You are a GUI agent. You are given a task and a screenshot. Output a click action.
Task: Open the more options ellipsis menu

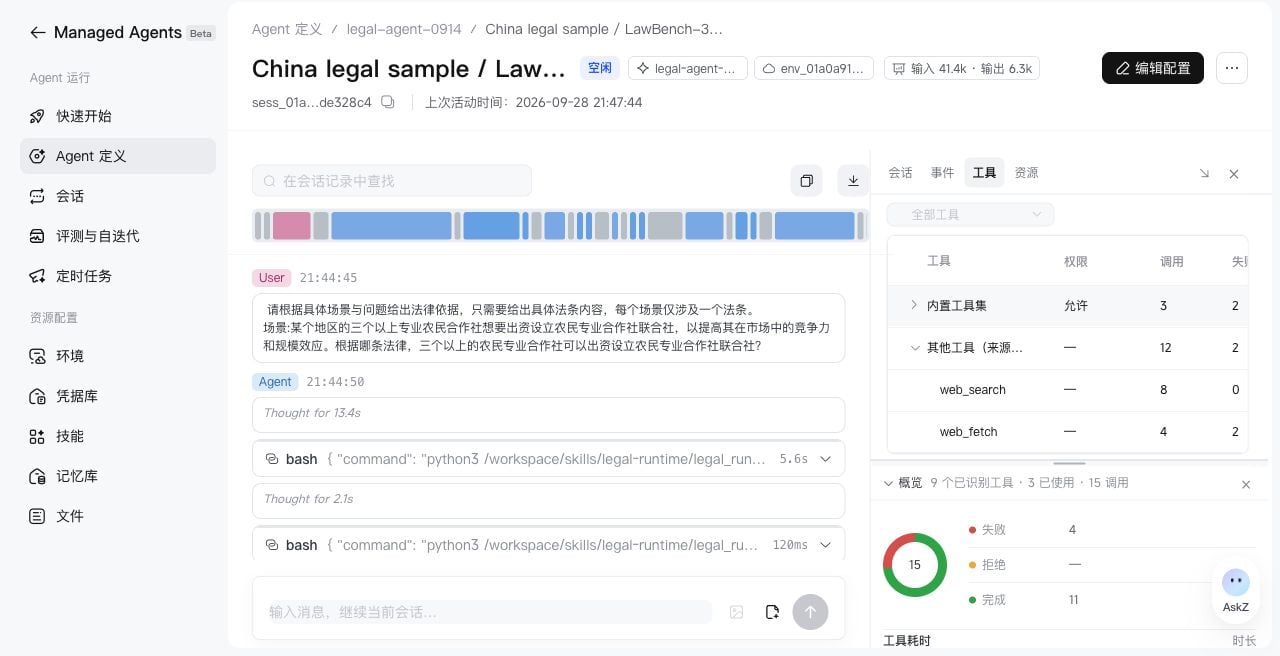tap(1232, 68)
